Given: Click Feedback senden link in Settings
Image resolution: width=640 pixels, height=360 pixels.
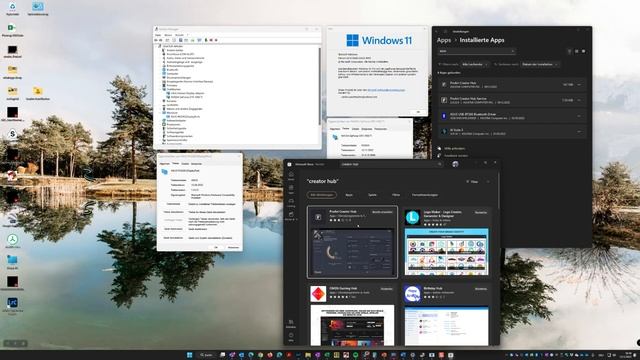Looking at the screenshot, I should [x=456, y=156].
